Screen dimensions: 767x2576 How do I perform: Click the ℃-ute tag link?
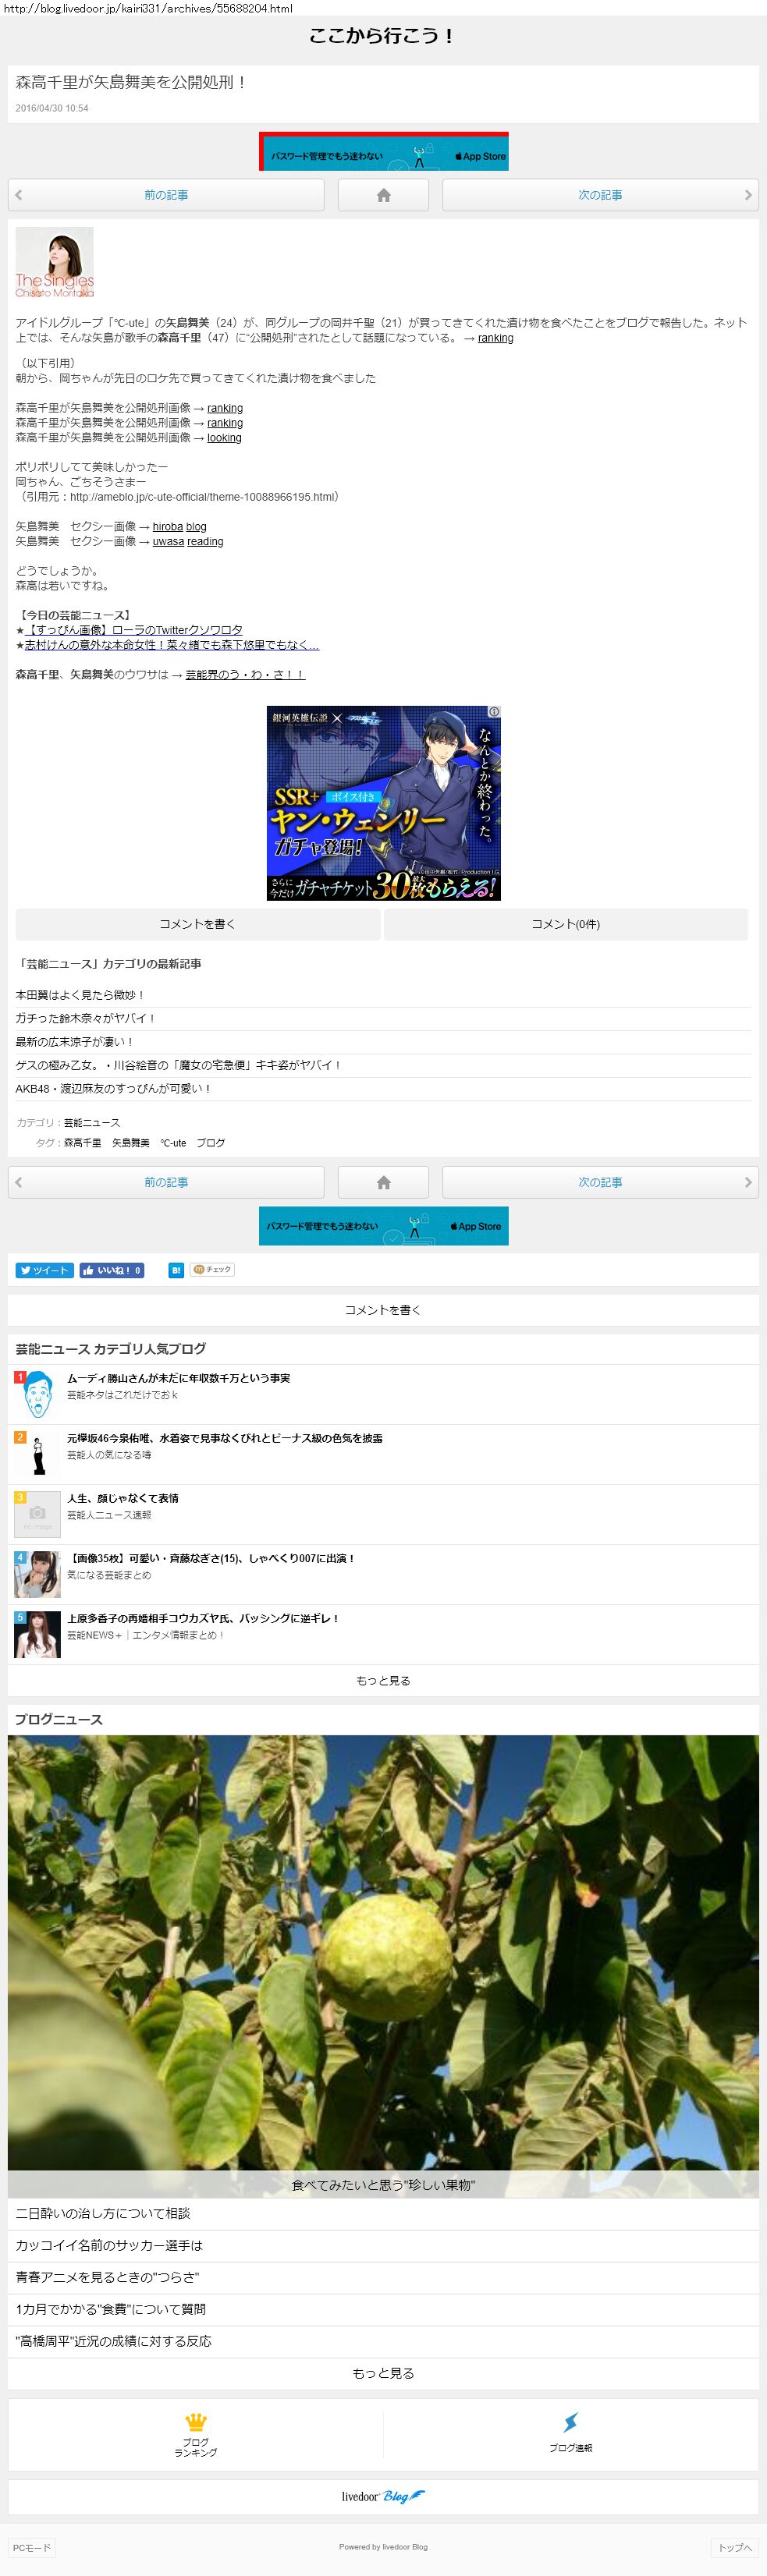tap(173, 1142)
